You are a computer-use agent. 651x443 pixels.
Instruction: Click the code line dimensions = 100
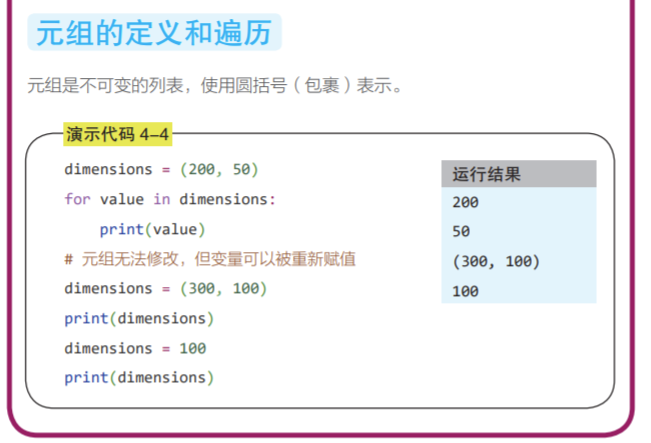pyautogui.click(x=135, y=348)
